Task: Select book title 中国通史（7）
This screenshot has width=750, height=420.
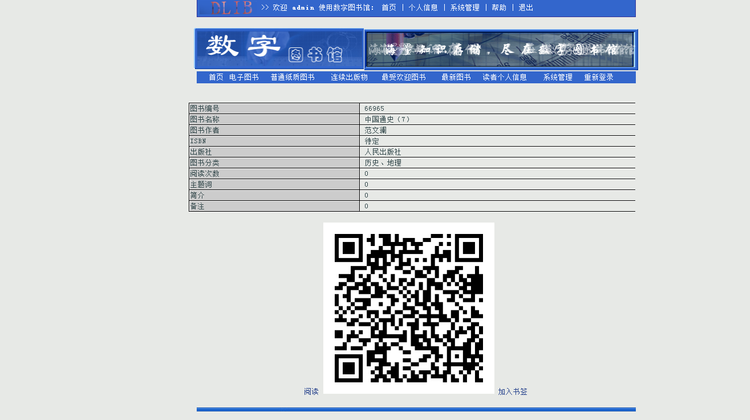Action: coord(387,119)
